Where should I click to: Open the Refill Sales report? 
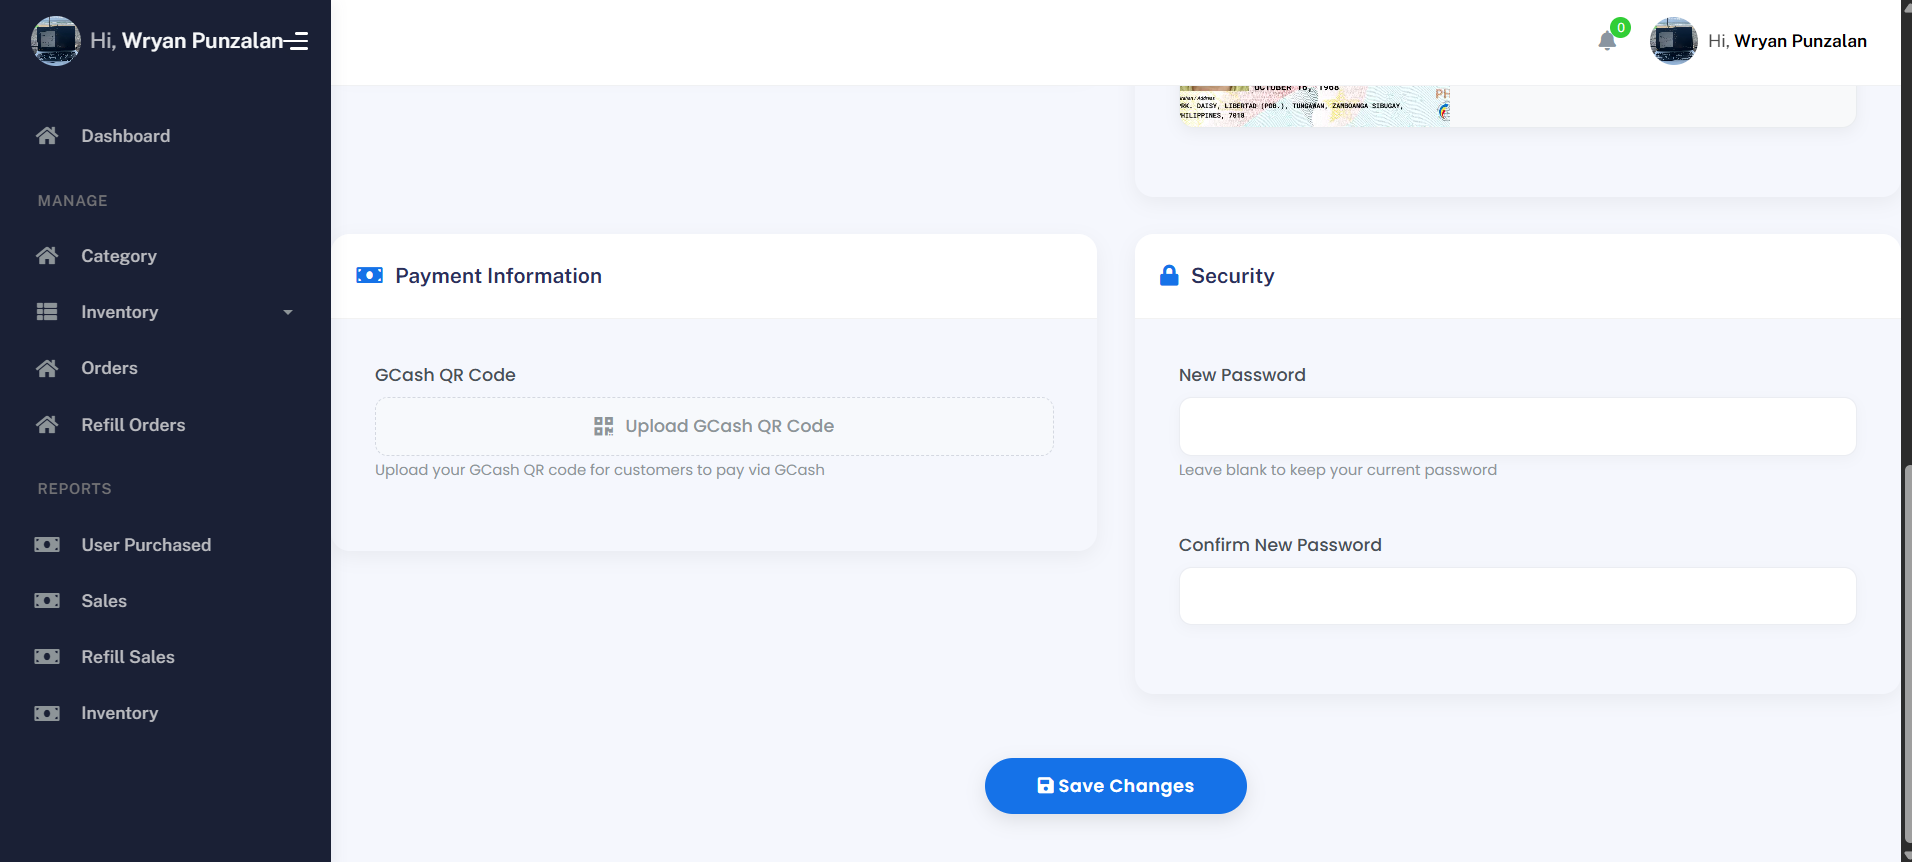[128, 657]
